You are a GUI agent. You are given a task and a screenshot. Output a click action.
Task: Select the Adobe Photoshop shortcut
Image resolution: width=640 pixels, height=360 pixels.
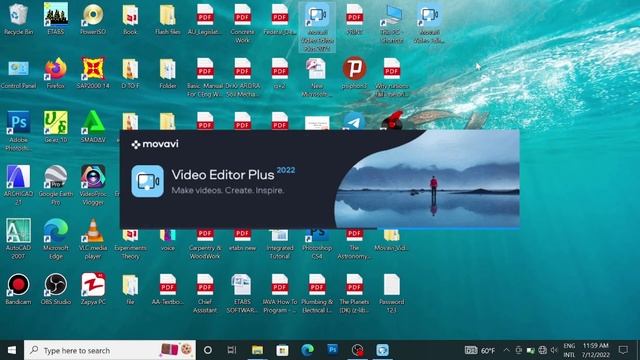pyautogui.click(x=18, y=131)
